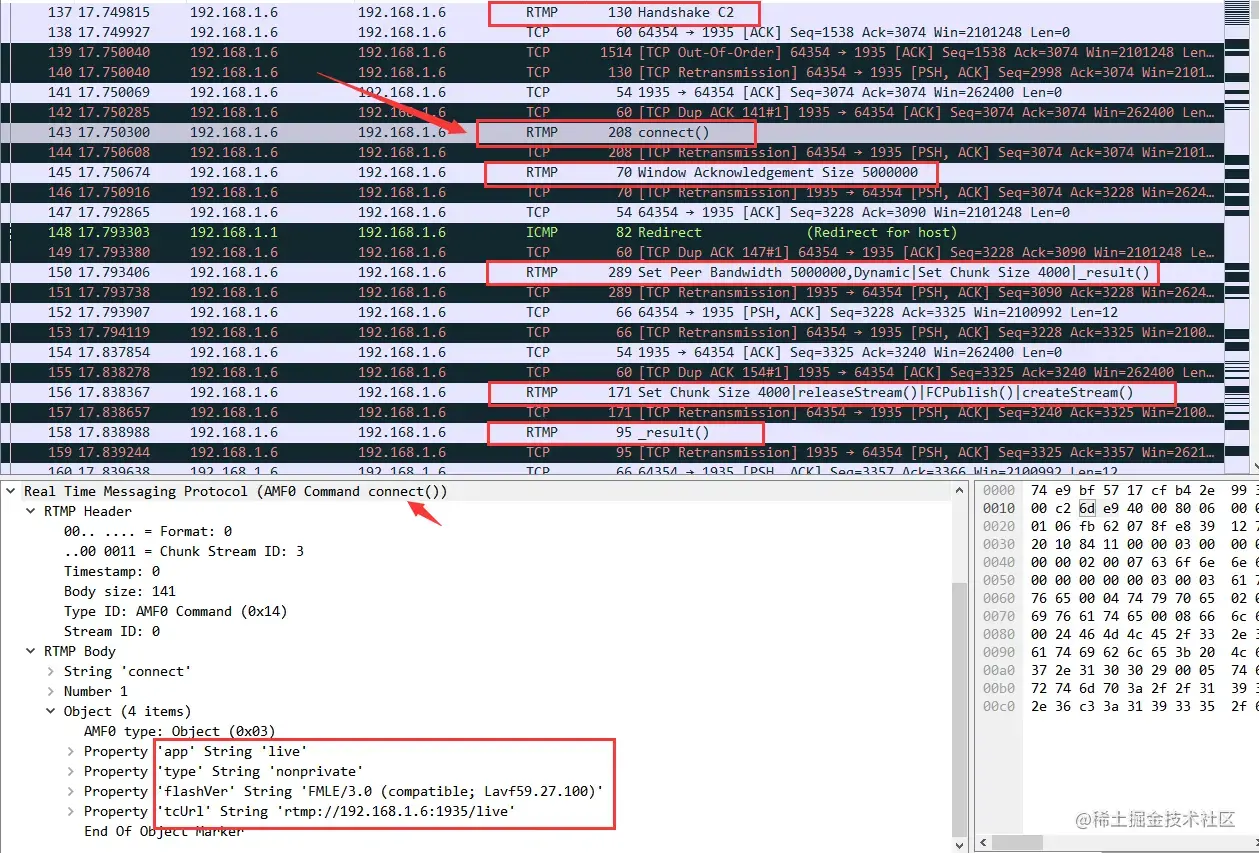Collapse the Object (4 items) node
This screenshot has width=1259, height=853.
click(x=51, y=712)
